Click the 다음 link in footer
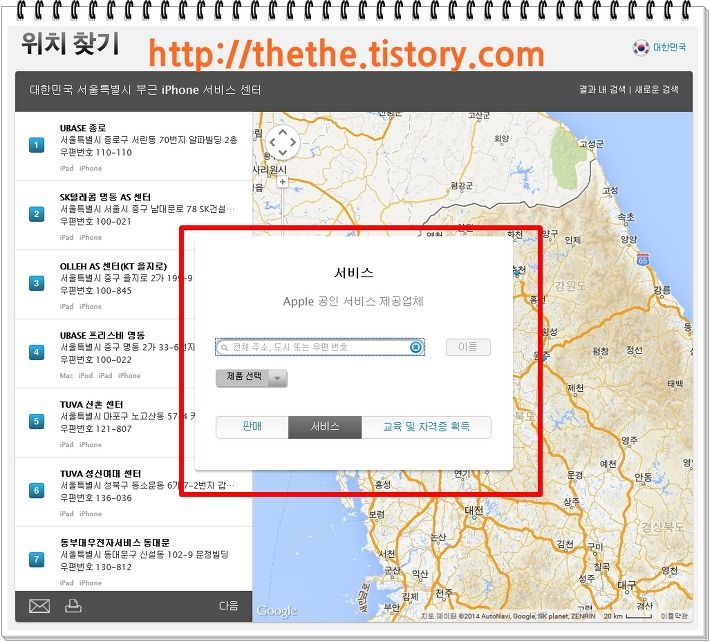 [x=229, y=606]
